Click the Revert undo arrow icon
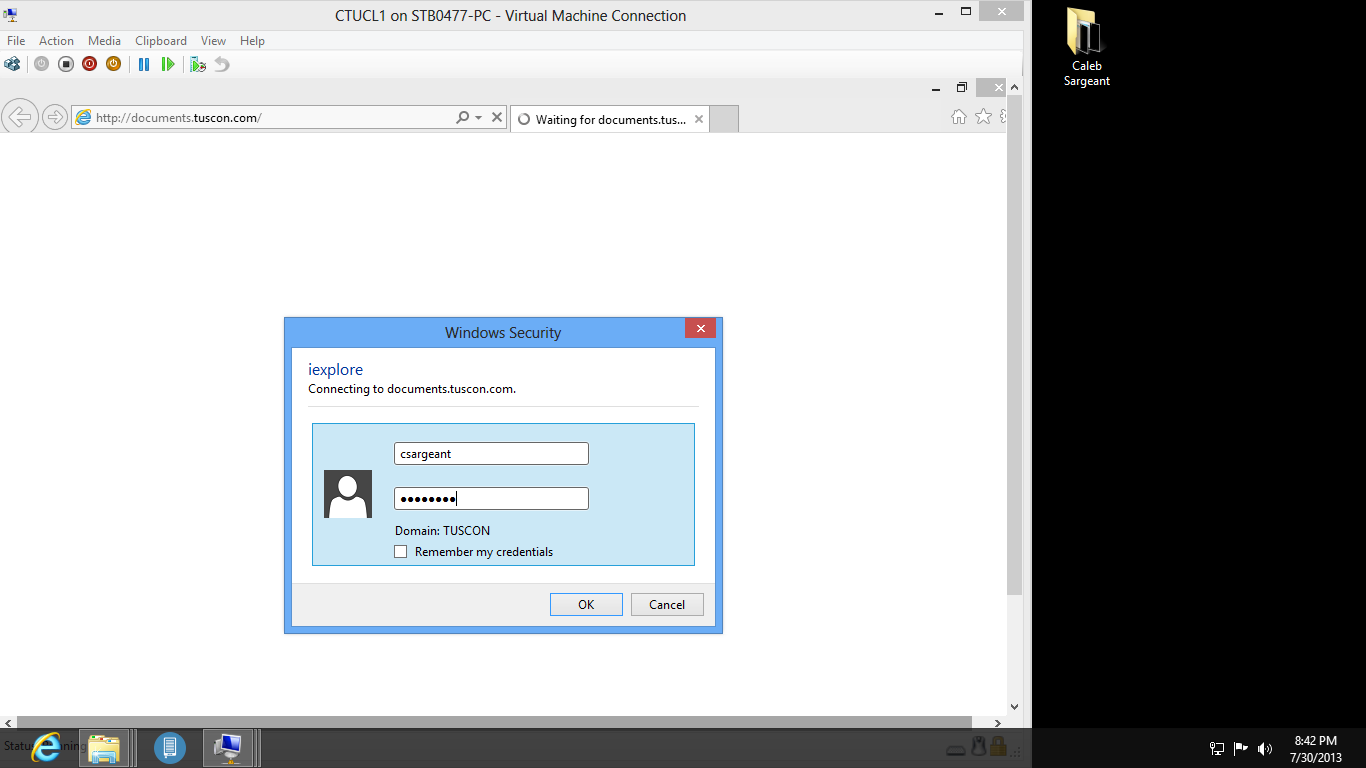Image resolution: width=1366 pixels, height=768 pixels. (222, 64)
